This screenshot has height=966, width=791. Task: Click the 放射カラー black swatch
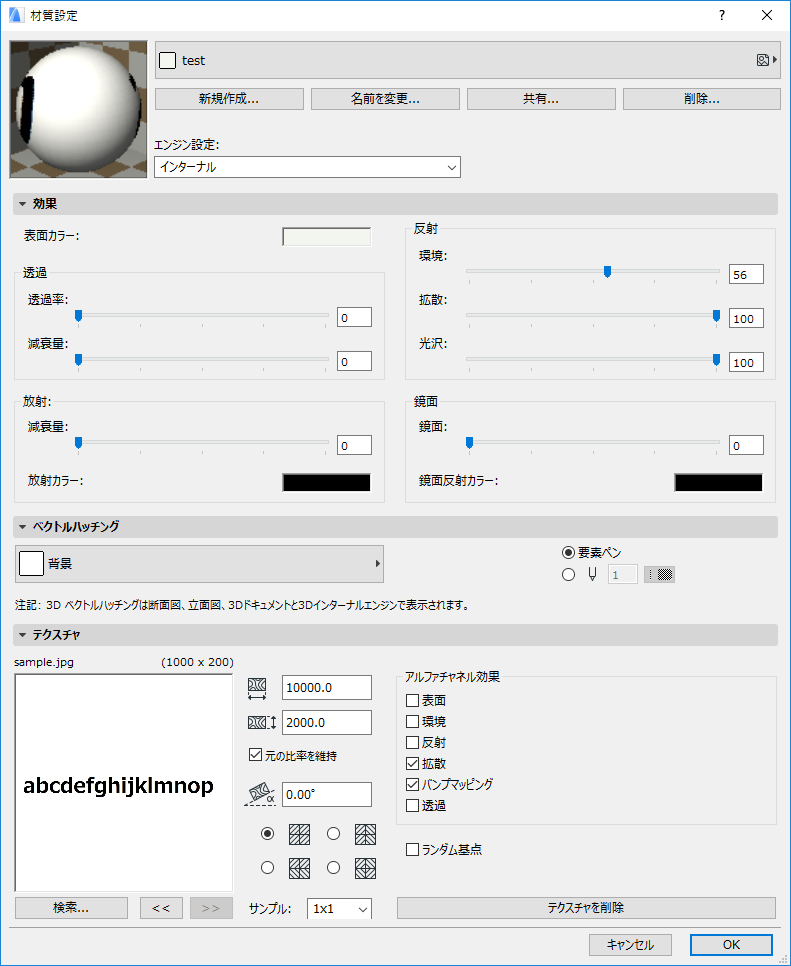click(327, 482)
